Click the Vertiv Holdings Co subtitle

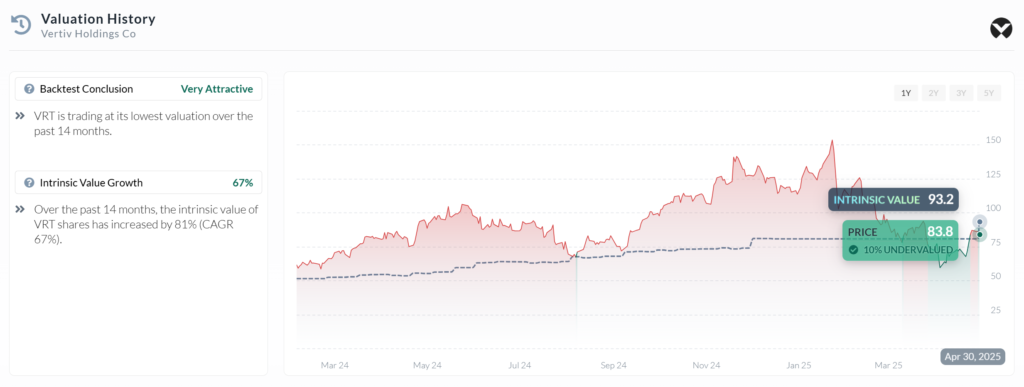pos(88,34)
